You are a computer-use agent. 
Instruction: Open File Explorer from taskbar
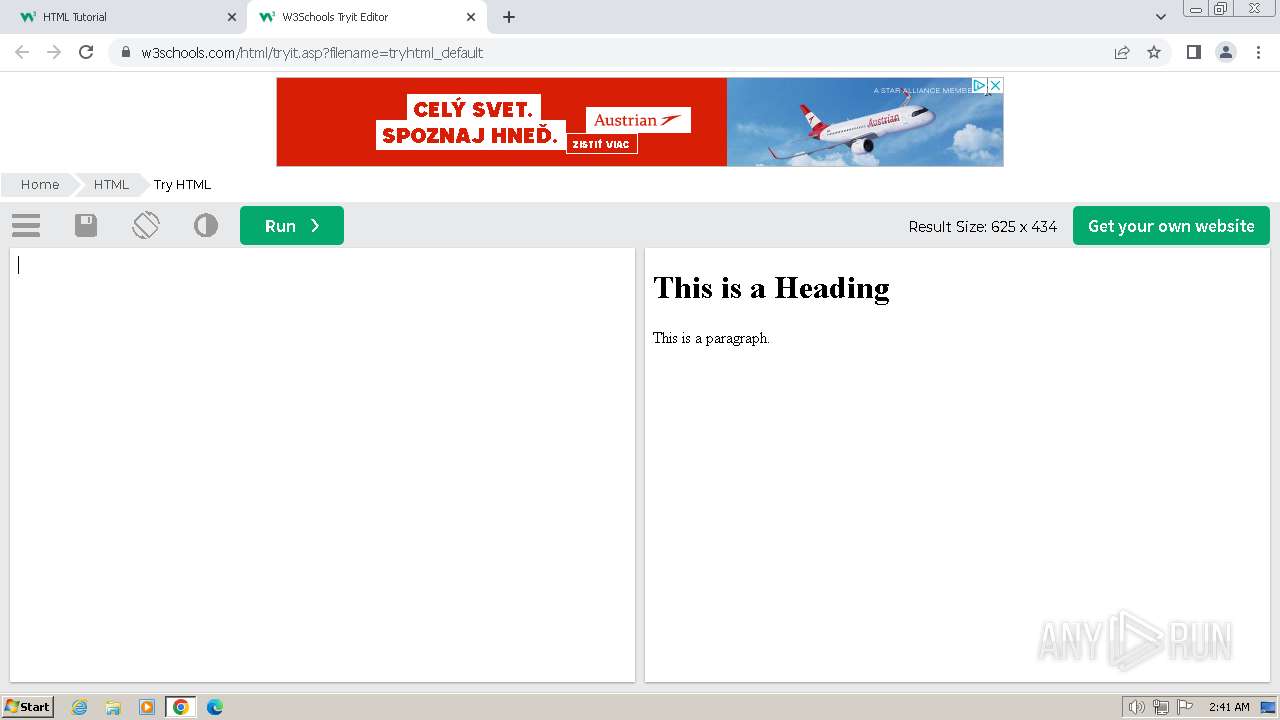point(113,707)
